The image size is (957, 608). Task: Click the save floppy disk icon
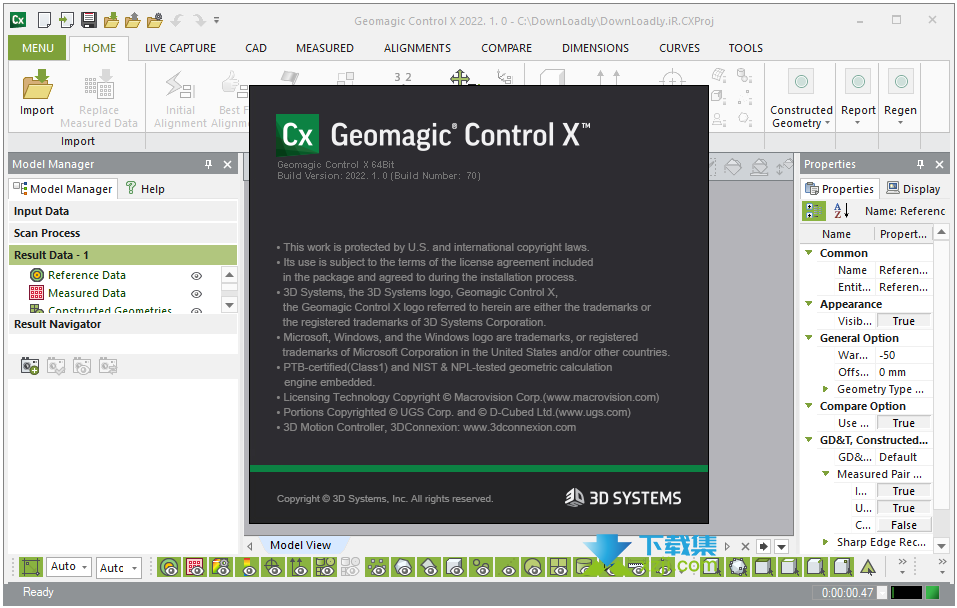[89, 20]
